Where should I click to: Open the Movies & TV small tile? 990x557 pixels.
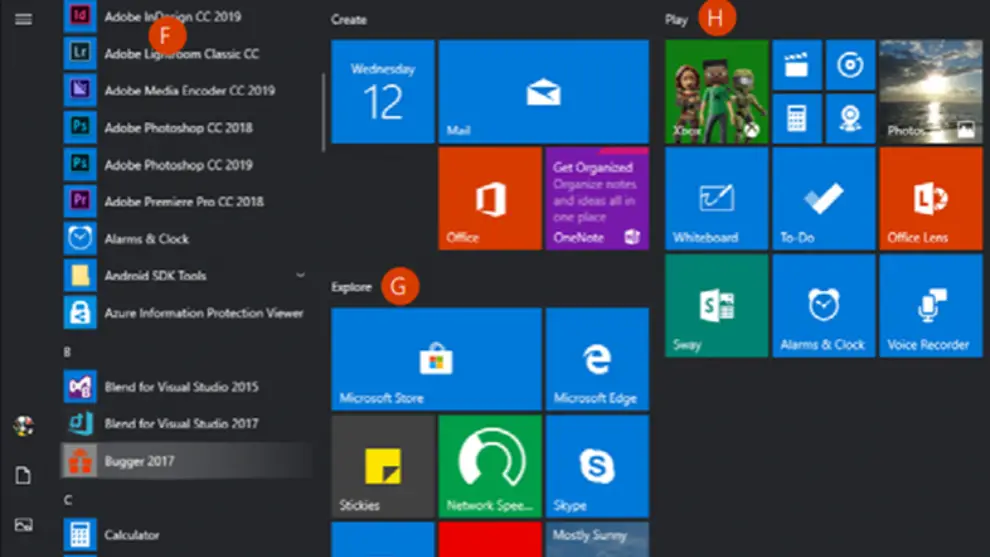point(797,65)
